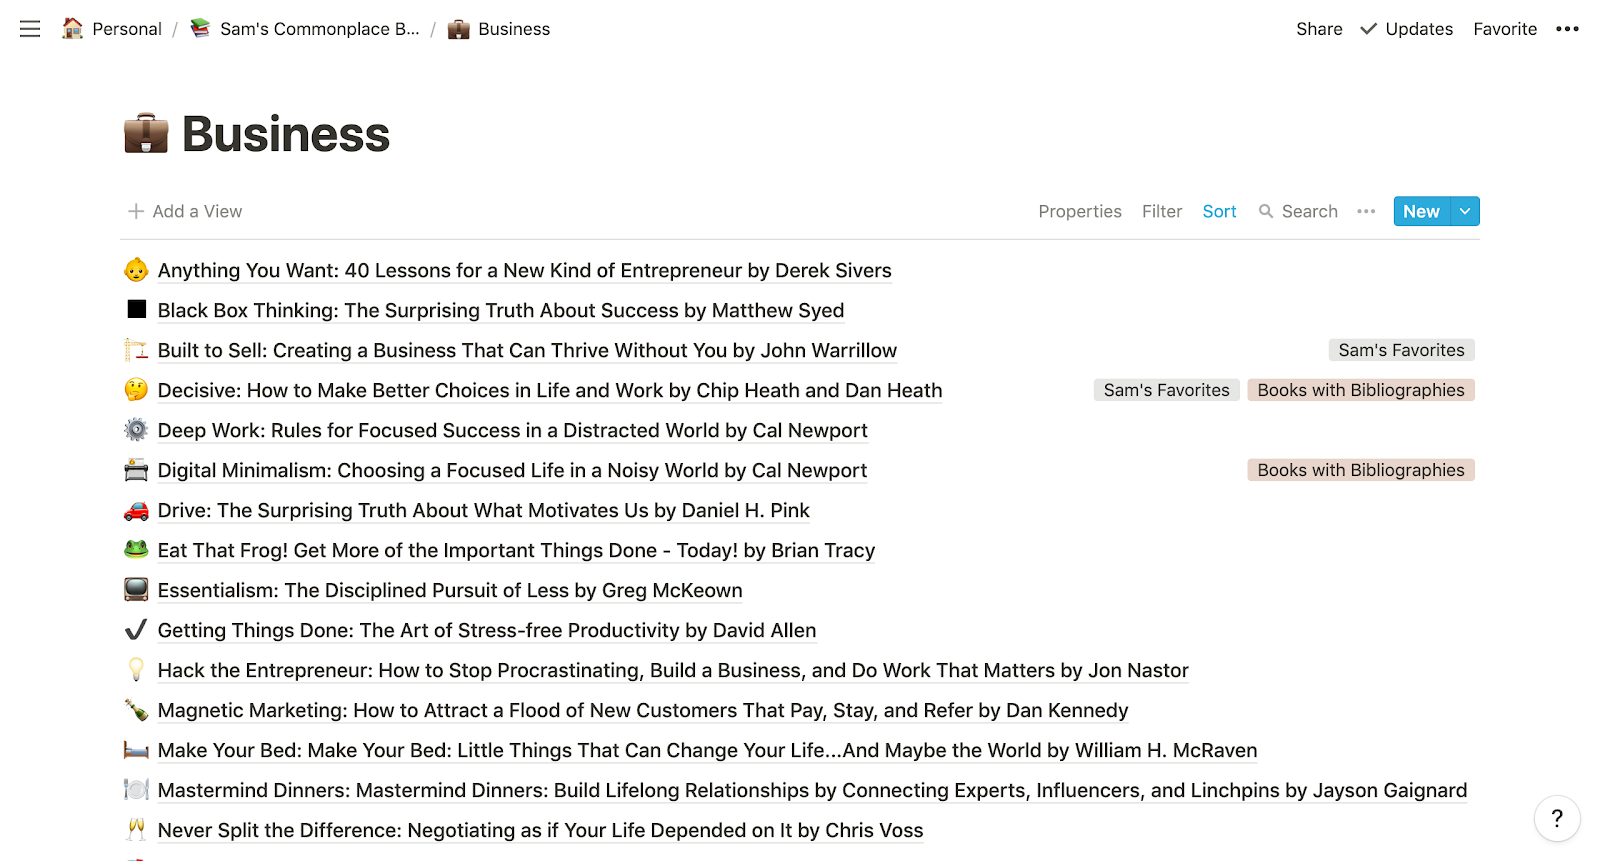Toggle Favorite for this page
The width and height of the screenshot is (1600, 861).
1504,29
